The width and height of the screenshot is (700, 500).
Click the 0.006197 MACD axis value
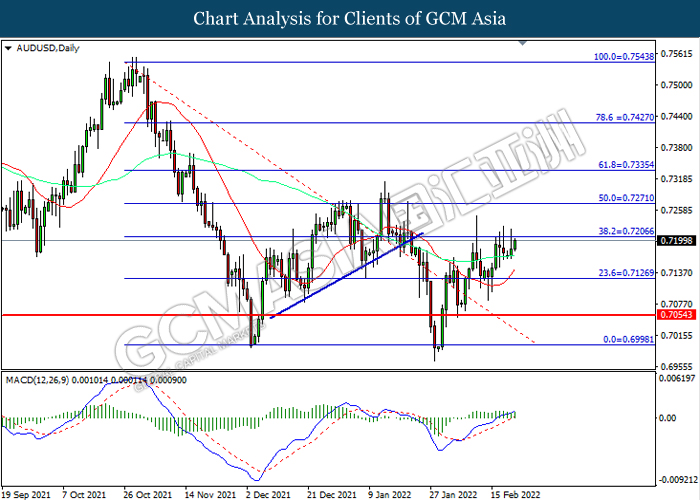tap(677, 379)
